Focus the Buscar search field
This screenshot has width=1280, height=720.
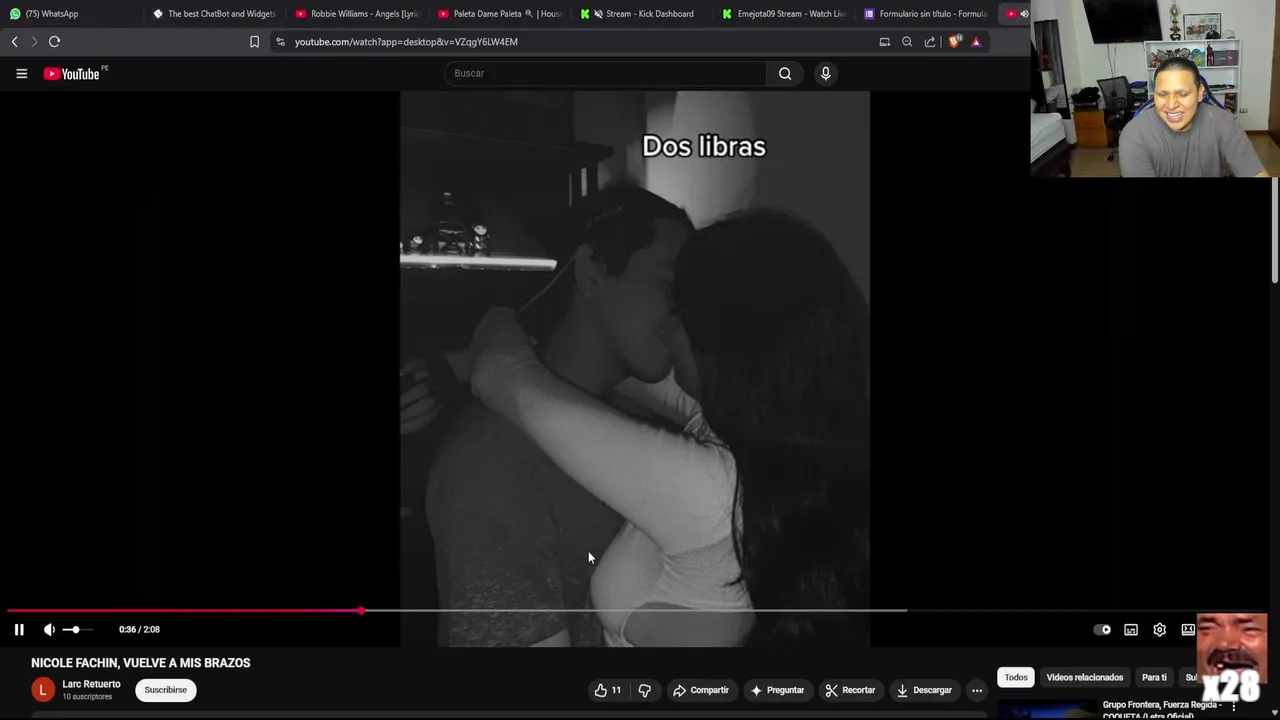pyautogui.click(x=605, y=73)
